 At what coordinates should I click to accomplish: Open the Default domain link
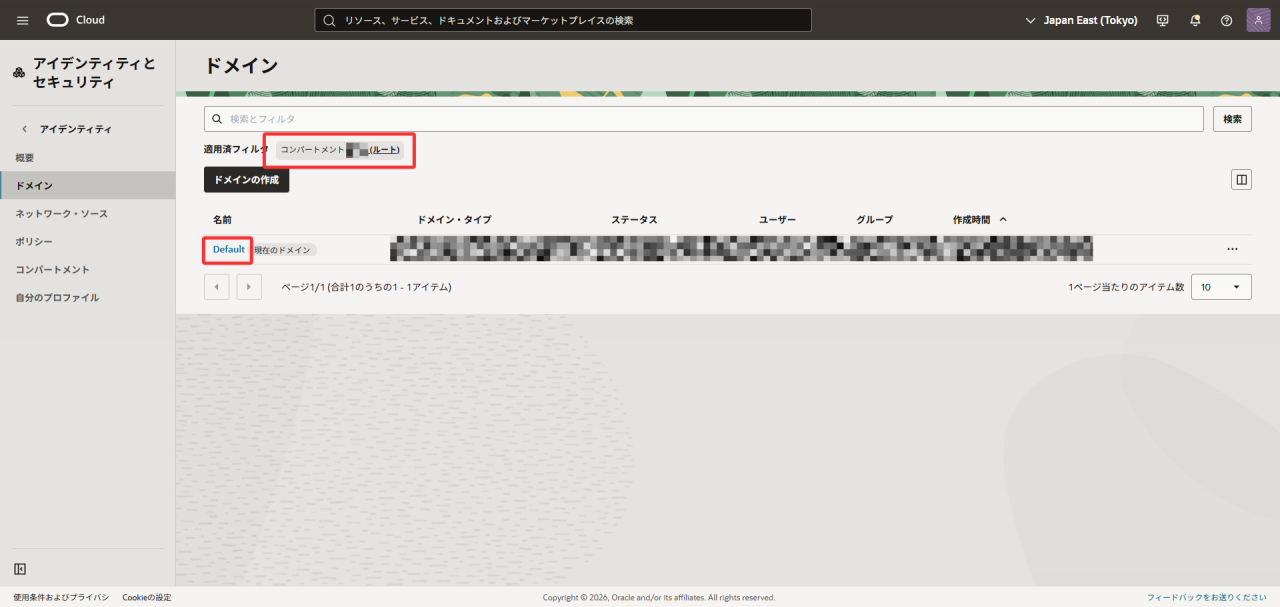pos(228,249)
